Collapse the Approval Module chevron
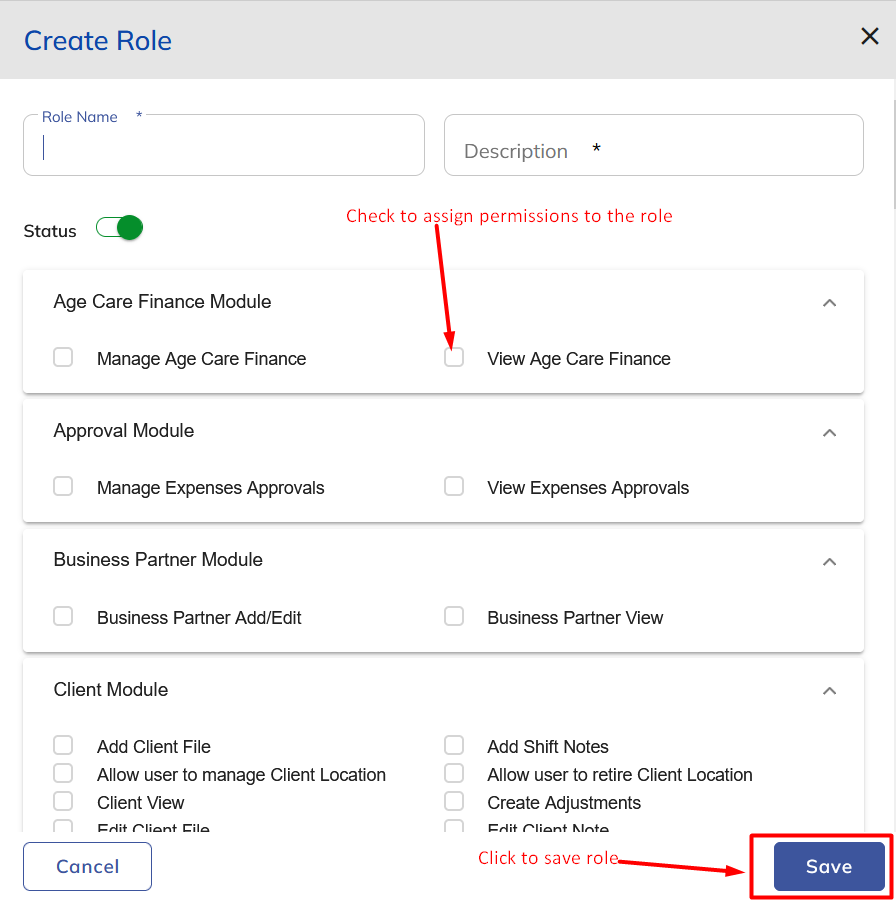 pos(829,433)
